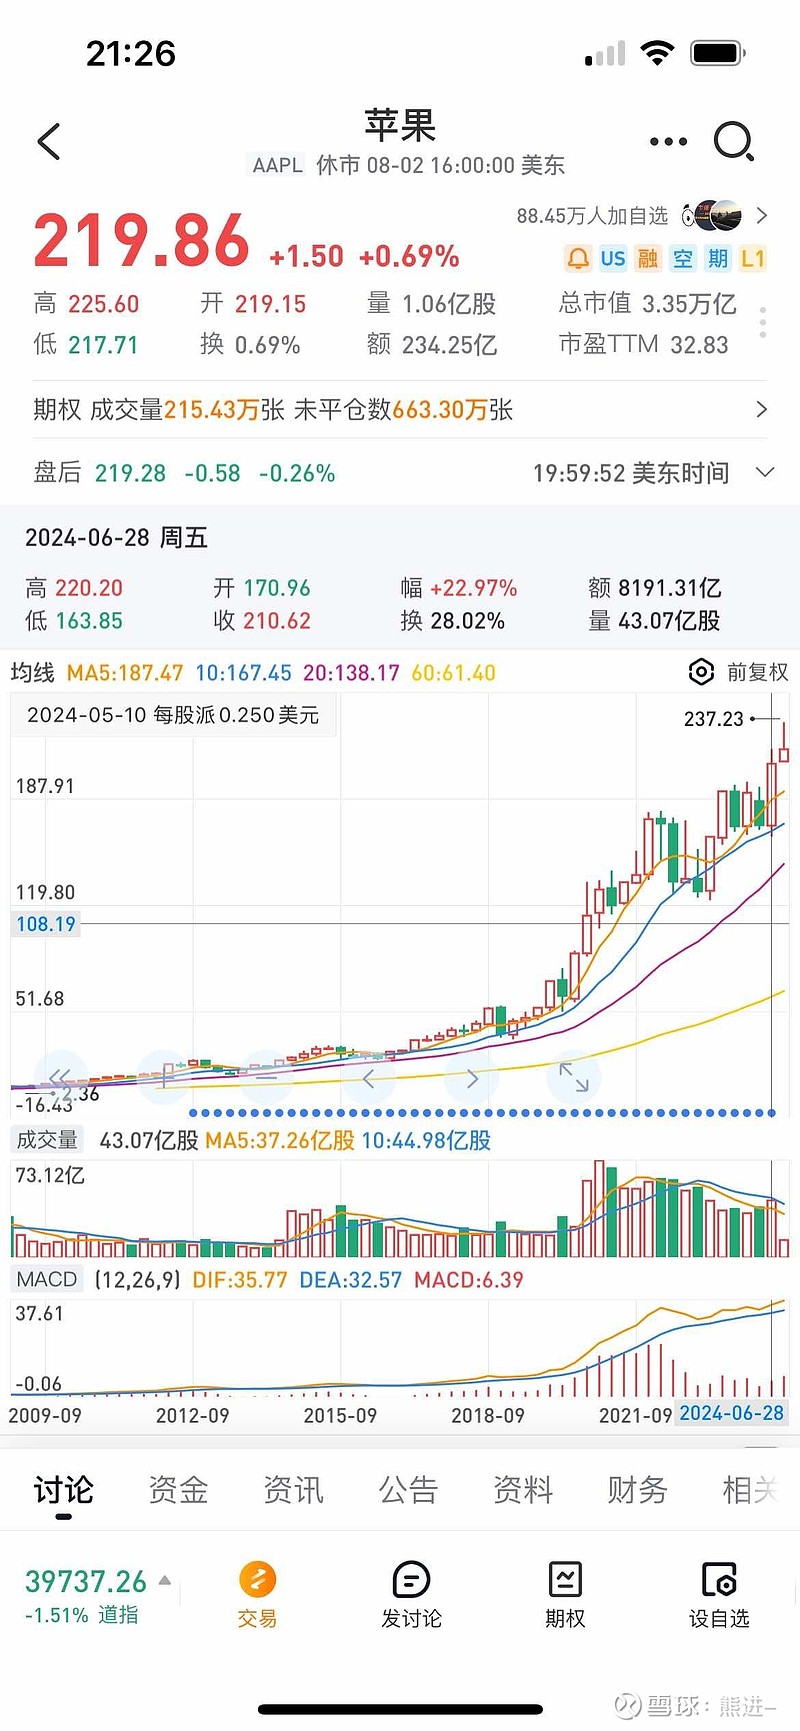Tap the back arrow at top left
The width and height of the screenshot is (800, 1731).
tap(49, 142)
